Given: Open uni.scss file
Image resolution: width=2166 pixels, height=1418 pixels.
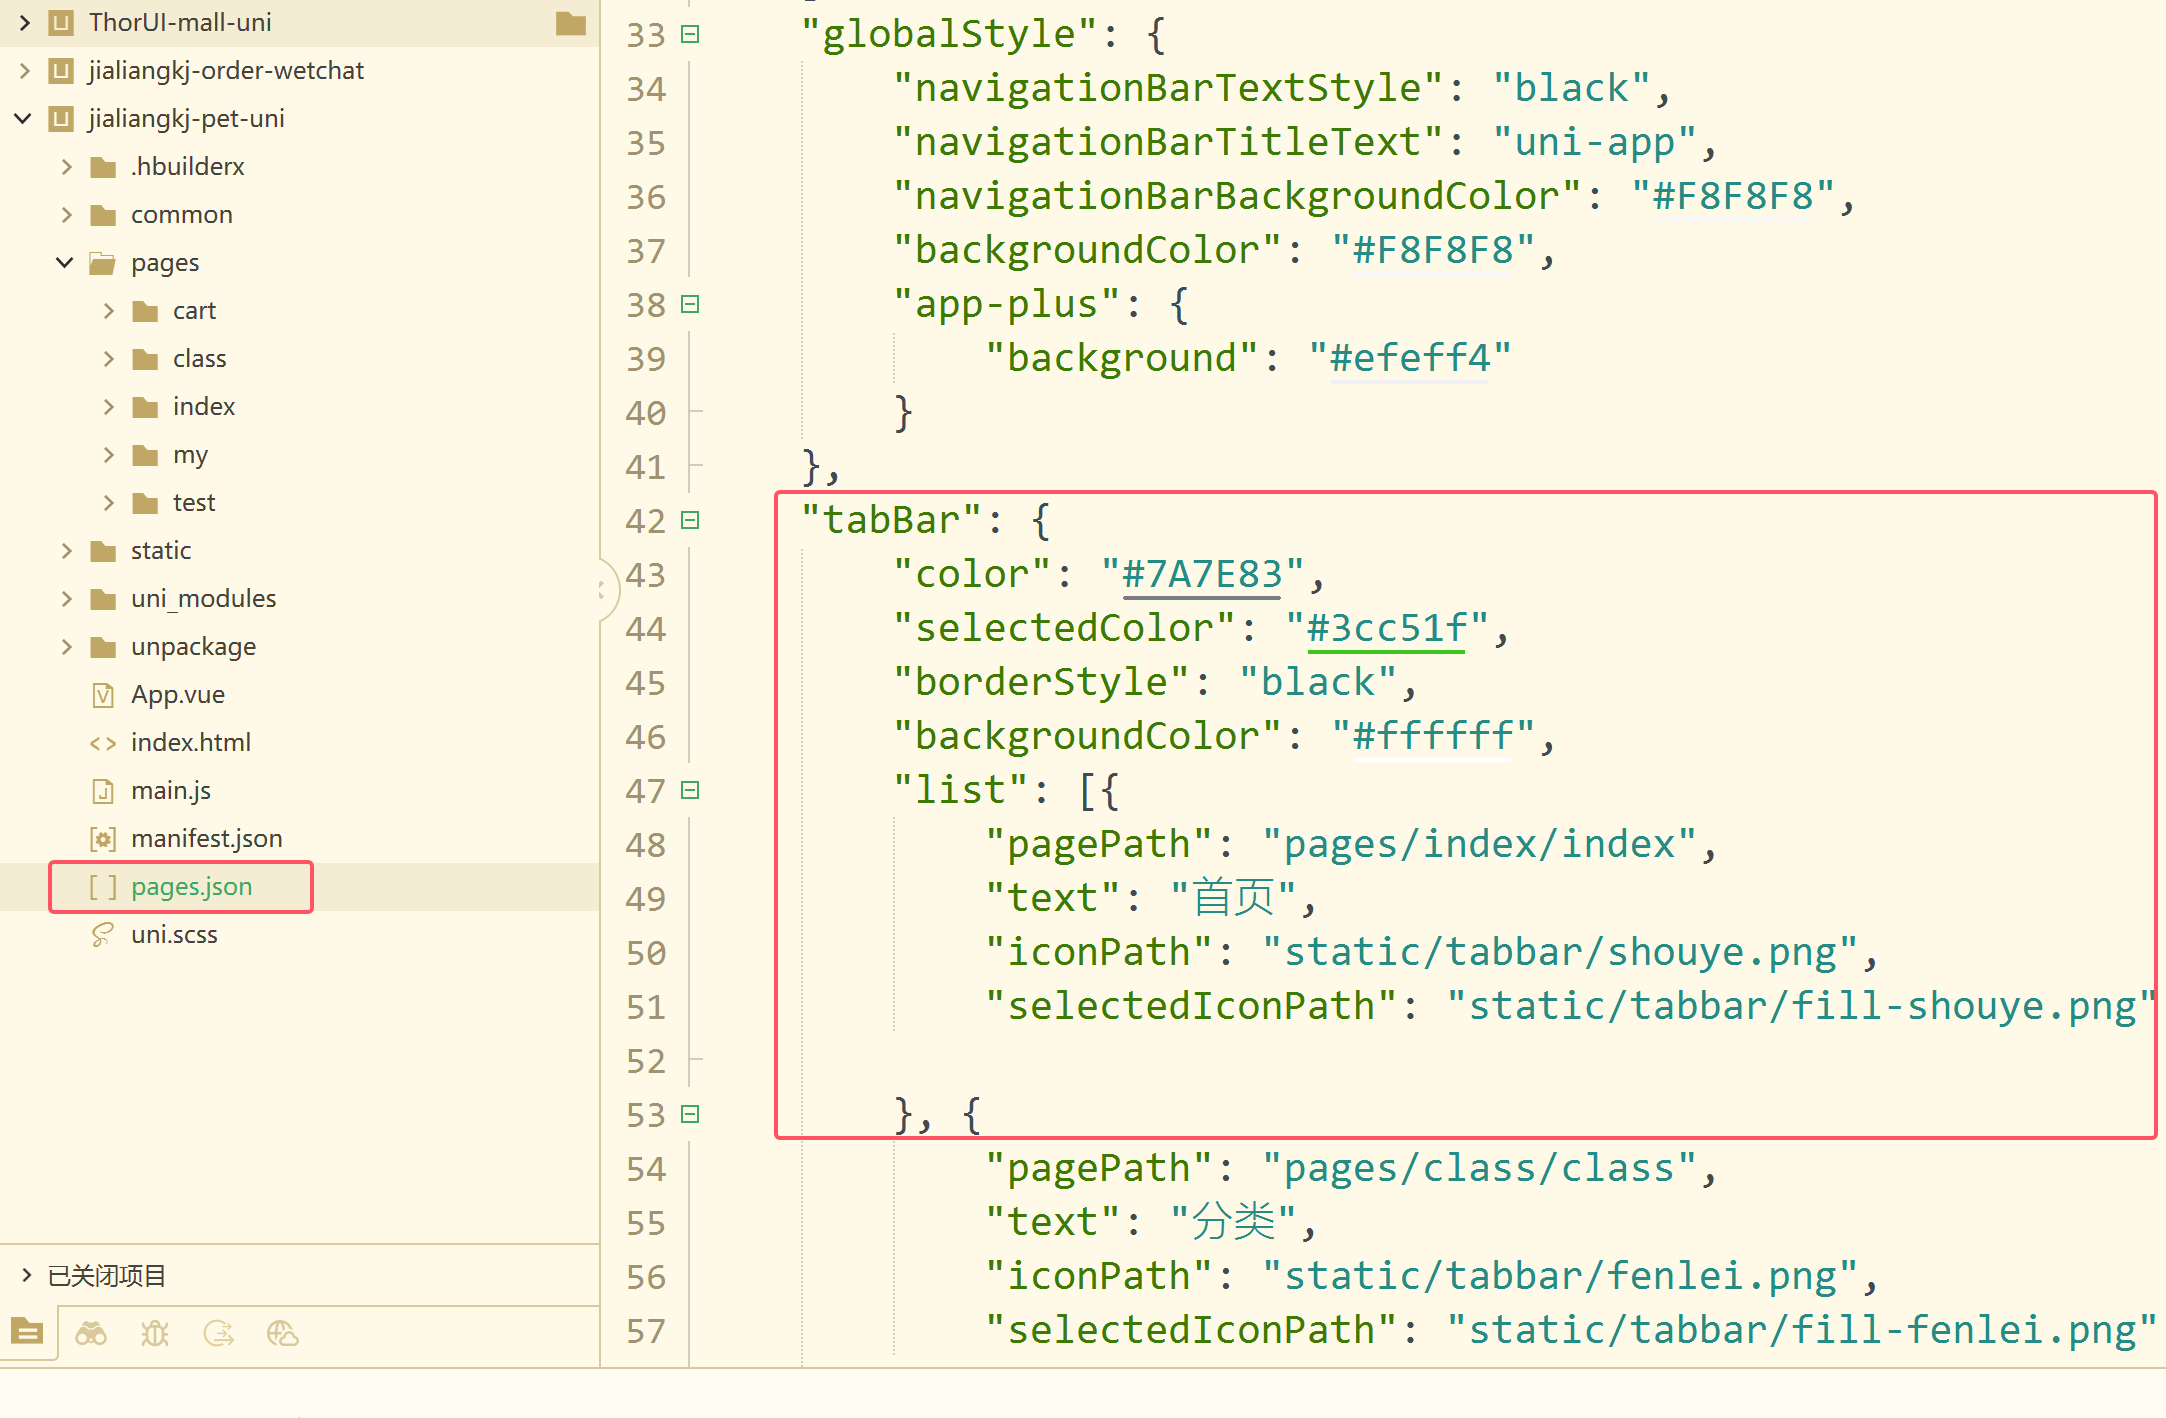Looking at the screenshot, I should [x=174, y=935].
